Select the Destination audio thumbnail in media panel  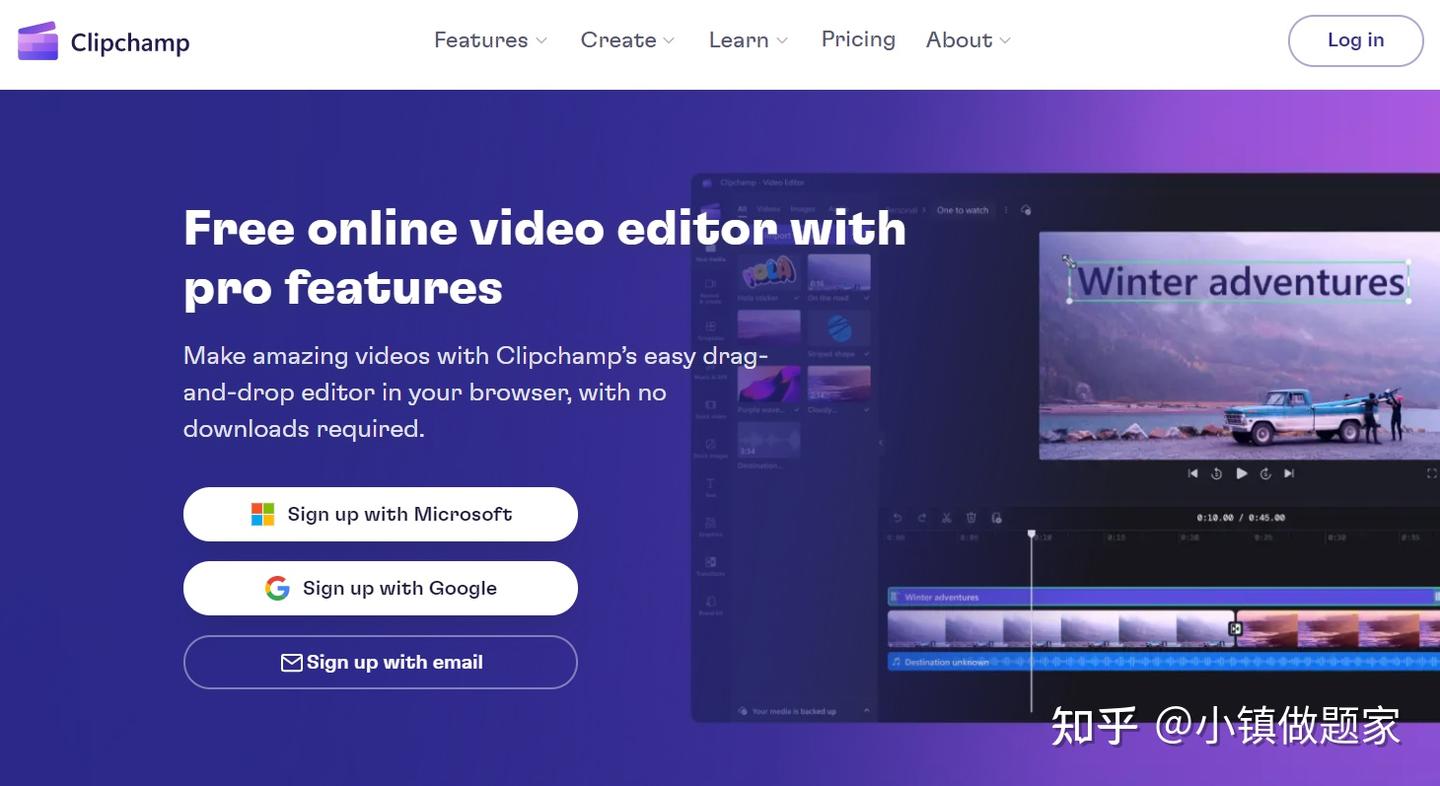[768, 440]
